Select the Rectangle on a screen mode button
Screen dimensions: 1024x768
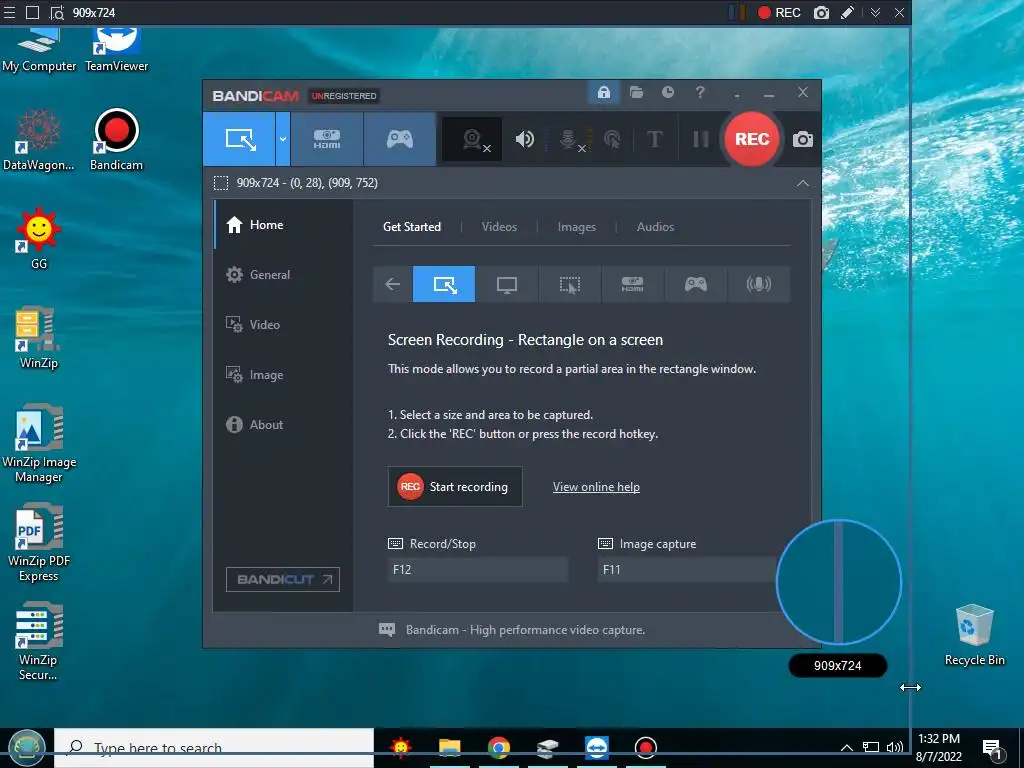tap(239, 138)
